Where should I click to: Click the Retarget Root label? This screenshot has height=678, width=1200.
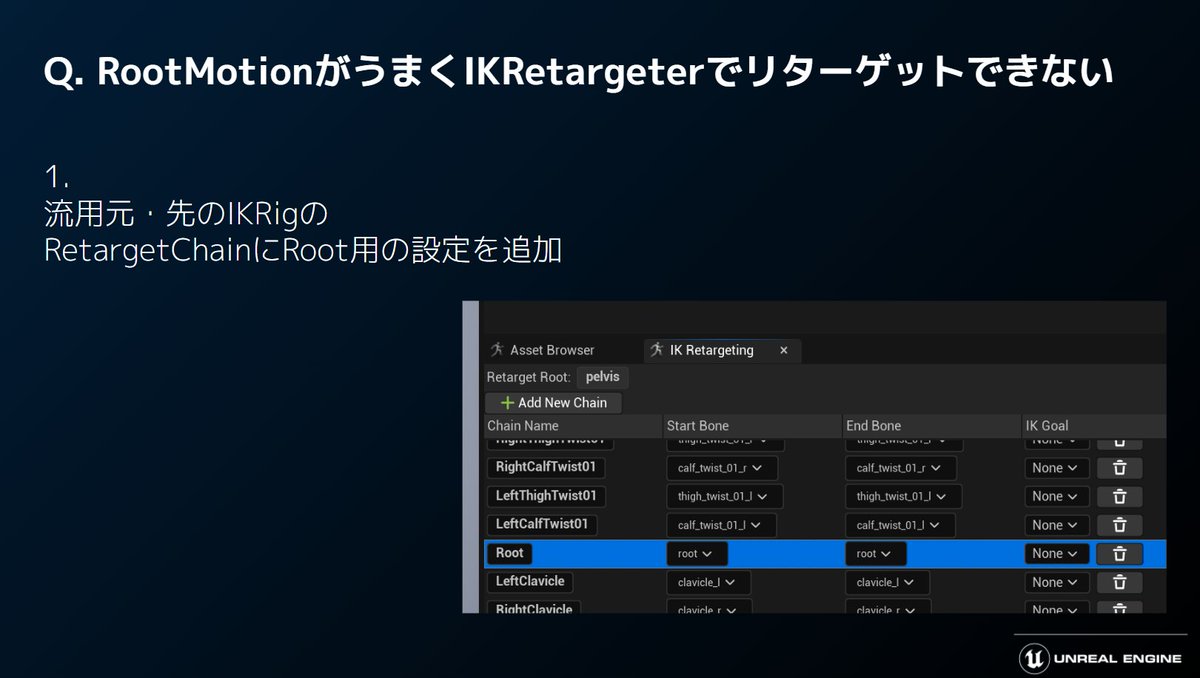coord(528,377)
